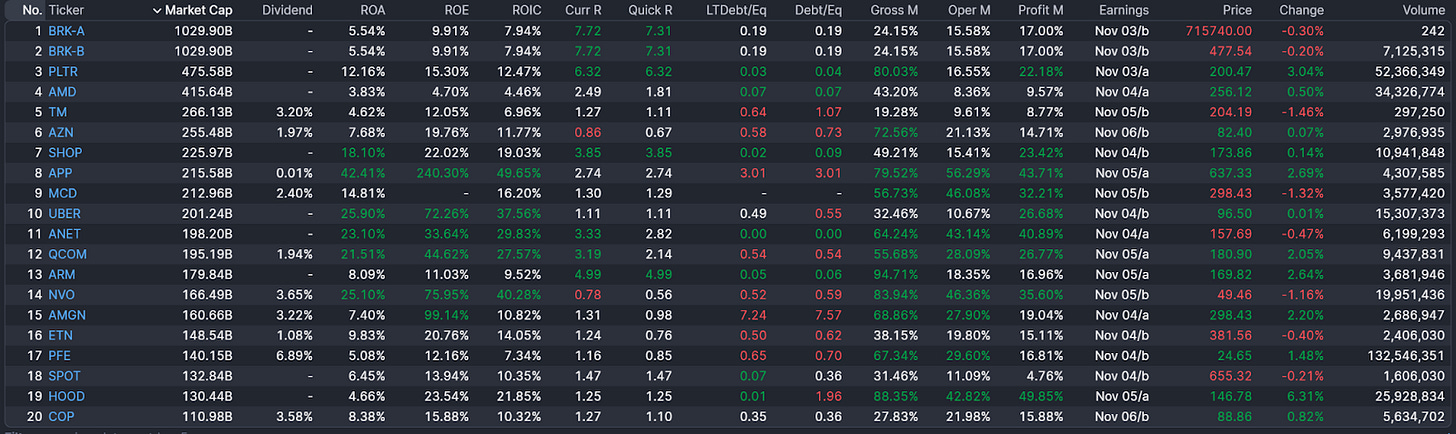Image resolution: width=1456 pixels, height=434 pixels.
Task: Select SPOT price 655.32
Action: pyautogui.click(x=1232, y=376)
